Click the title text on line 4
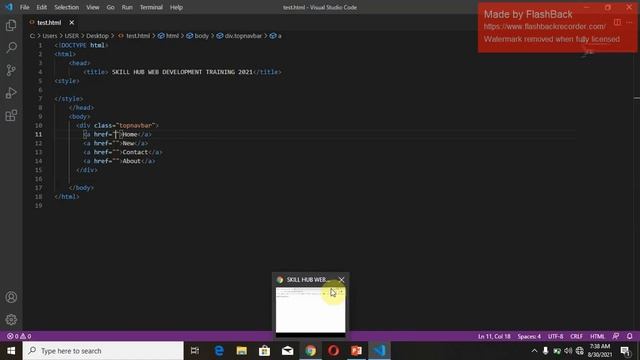 [182, 72]
